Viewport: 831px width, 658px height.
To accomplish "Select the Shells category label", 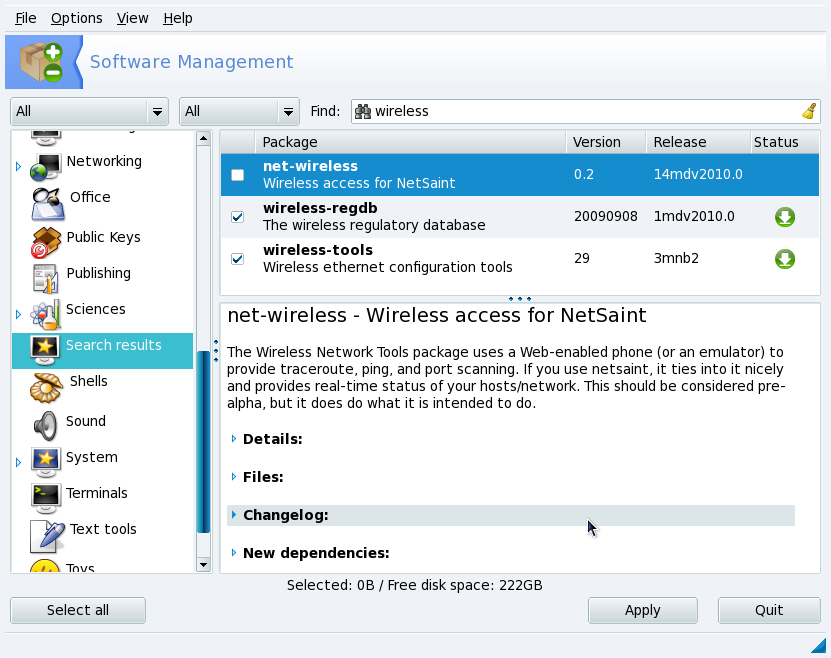I will point(89,381).
